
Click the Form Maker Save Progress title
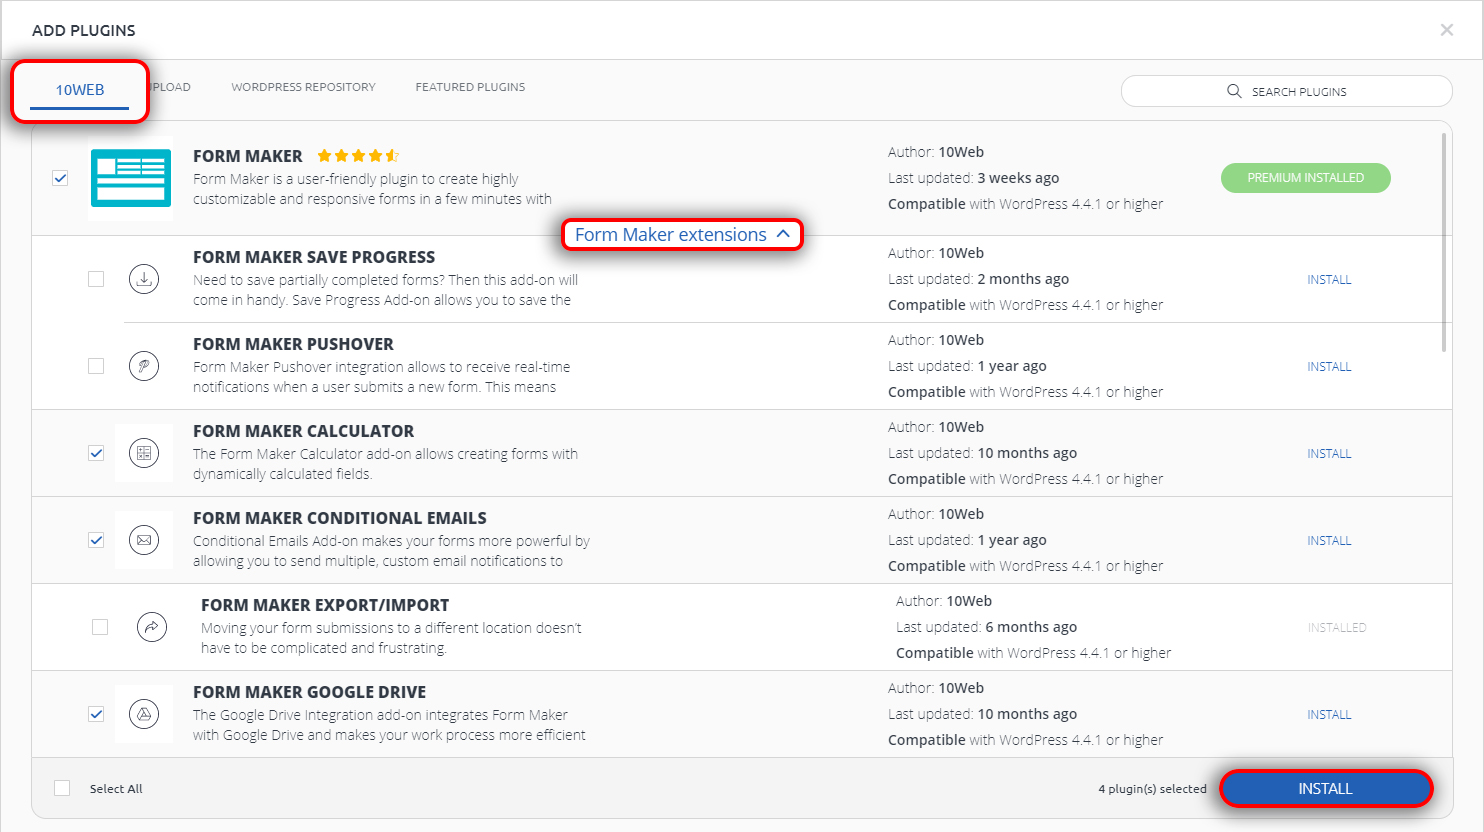pyautogui.click(x=314, y=257)
